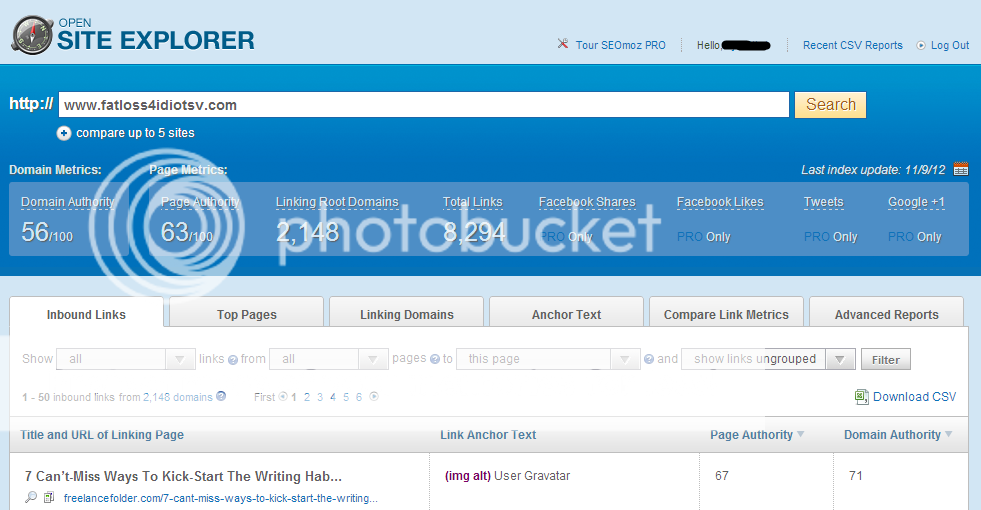981x510 pixels.
Task: Click the Open Site Explorer compass logo
Action: [x=33, y=35]
